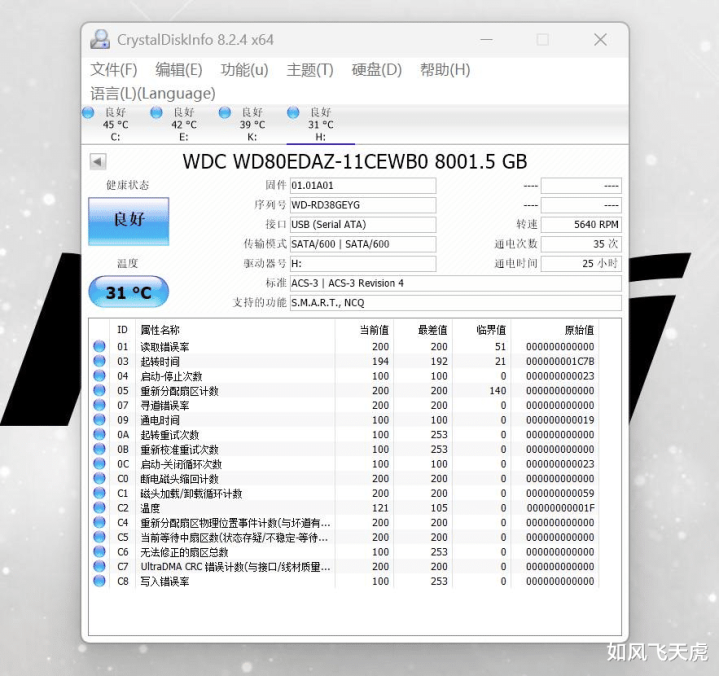The height and width of the screenshot is (676, 719).
Task: Click status orb for attribute C5 row
Action: [x=99, y=537]
